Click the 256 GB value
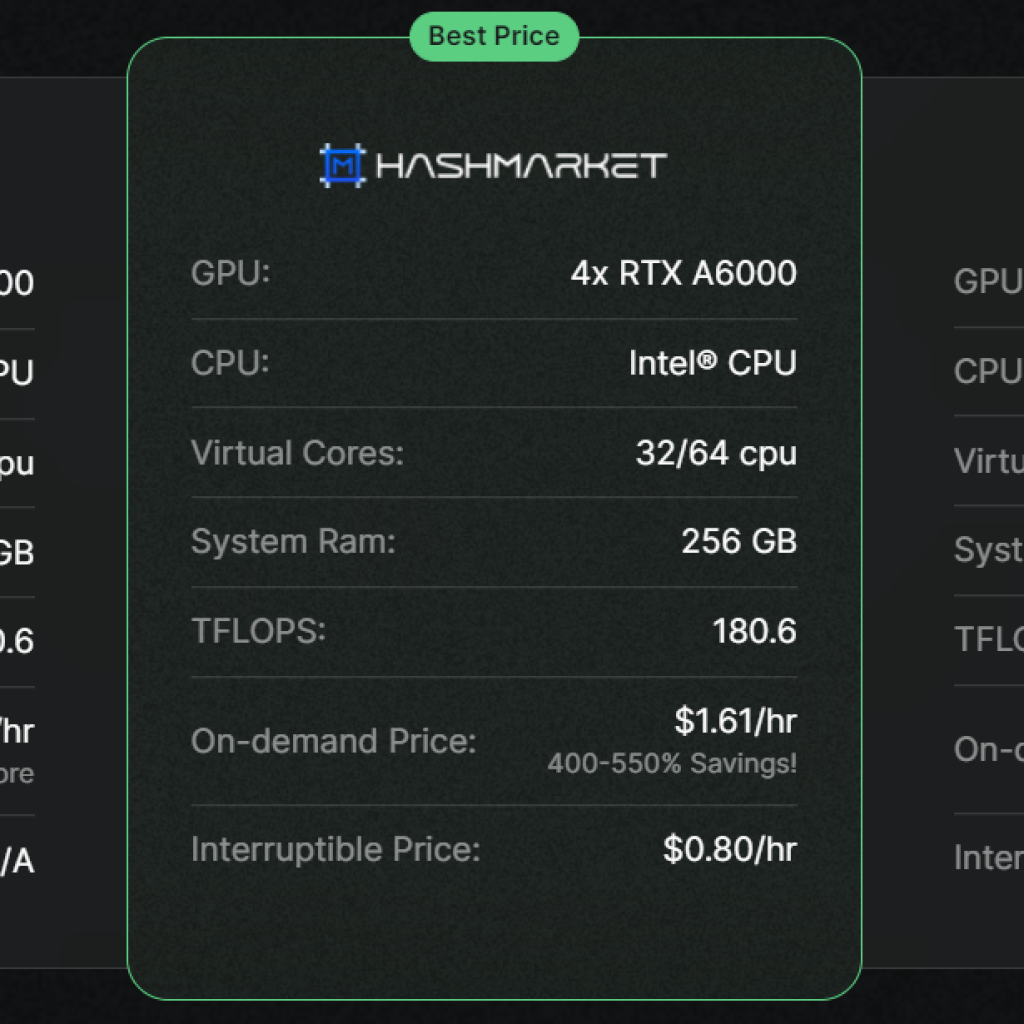 (x=739, y=541)
